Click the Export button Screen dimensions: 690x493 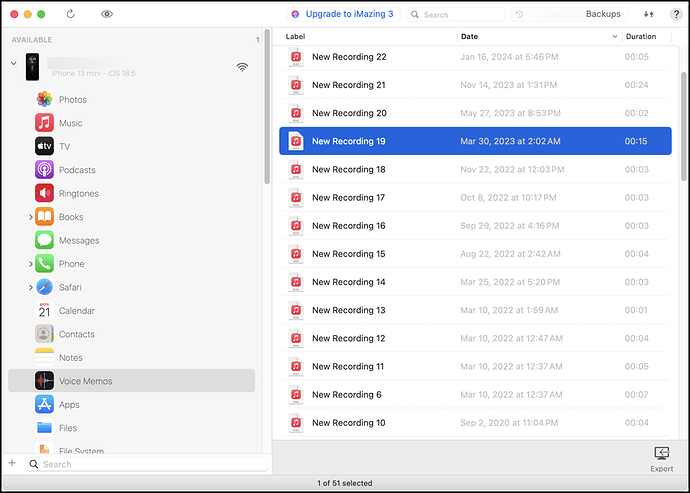pyautogui.click(x=661, y=459)
